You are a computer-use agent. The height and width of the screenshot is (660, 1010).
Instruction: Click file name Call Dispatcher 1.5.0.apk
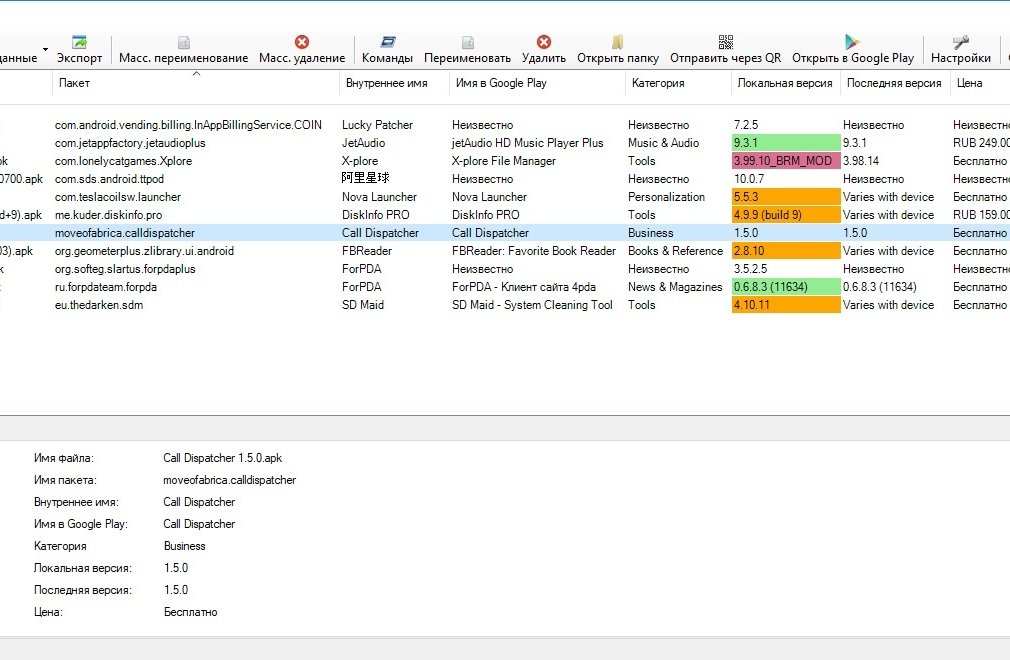tap(222, 458)
